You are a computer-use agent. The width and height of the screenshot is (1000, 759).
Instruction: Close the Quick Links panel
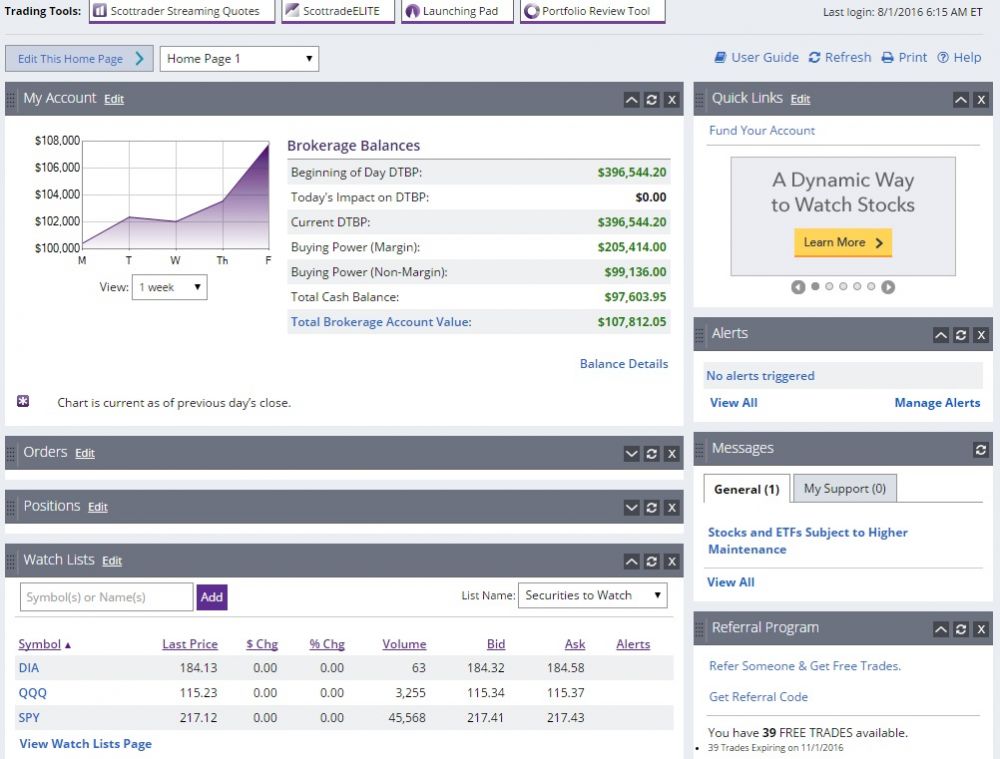click(x=981, y=100)
